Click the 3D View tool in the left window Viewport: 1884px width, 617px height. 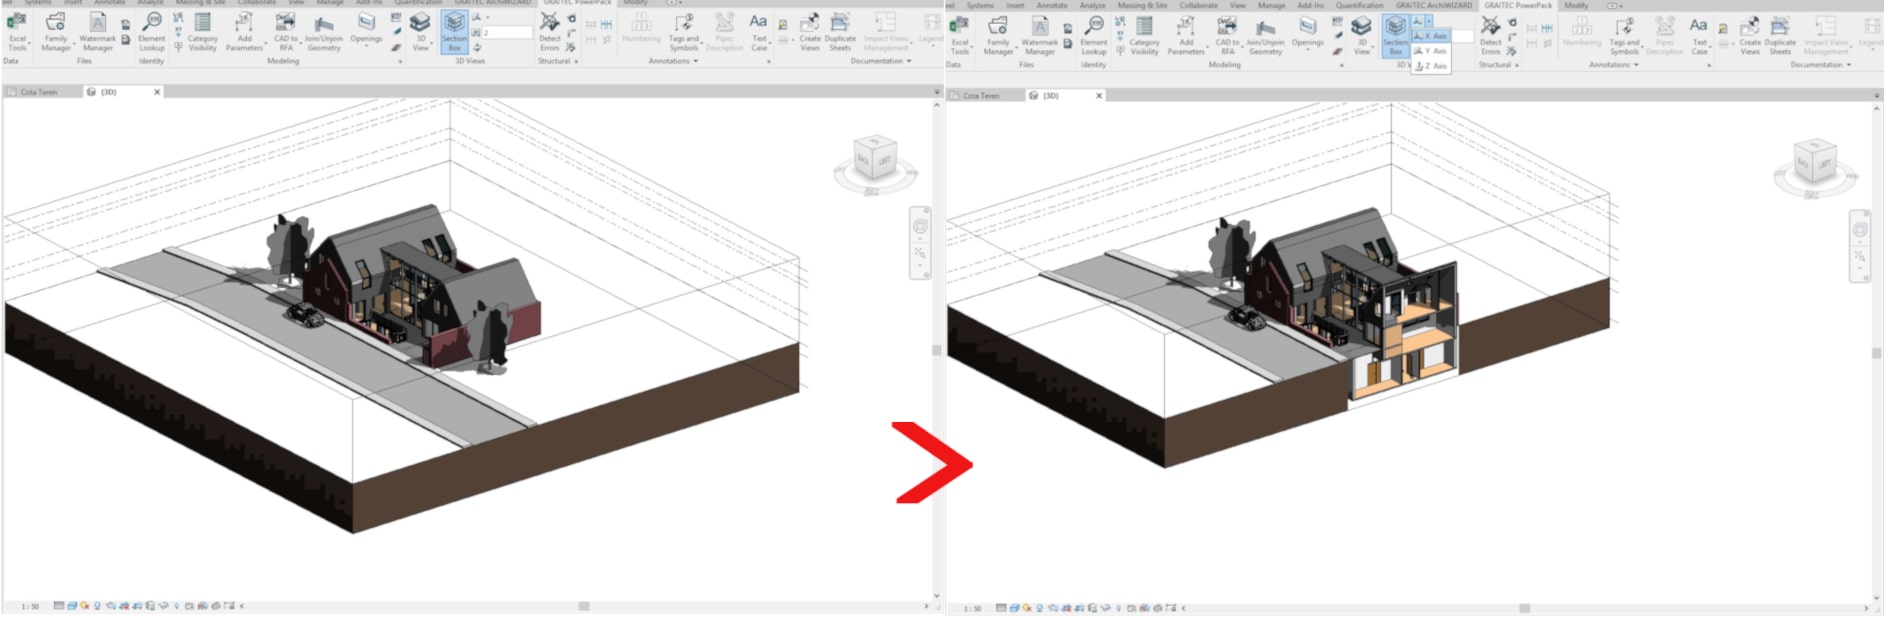pos(421,31)
